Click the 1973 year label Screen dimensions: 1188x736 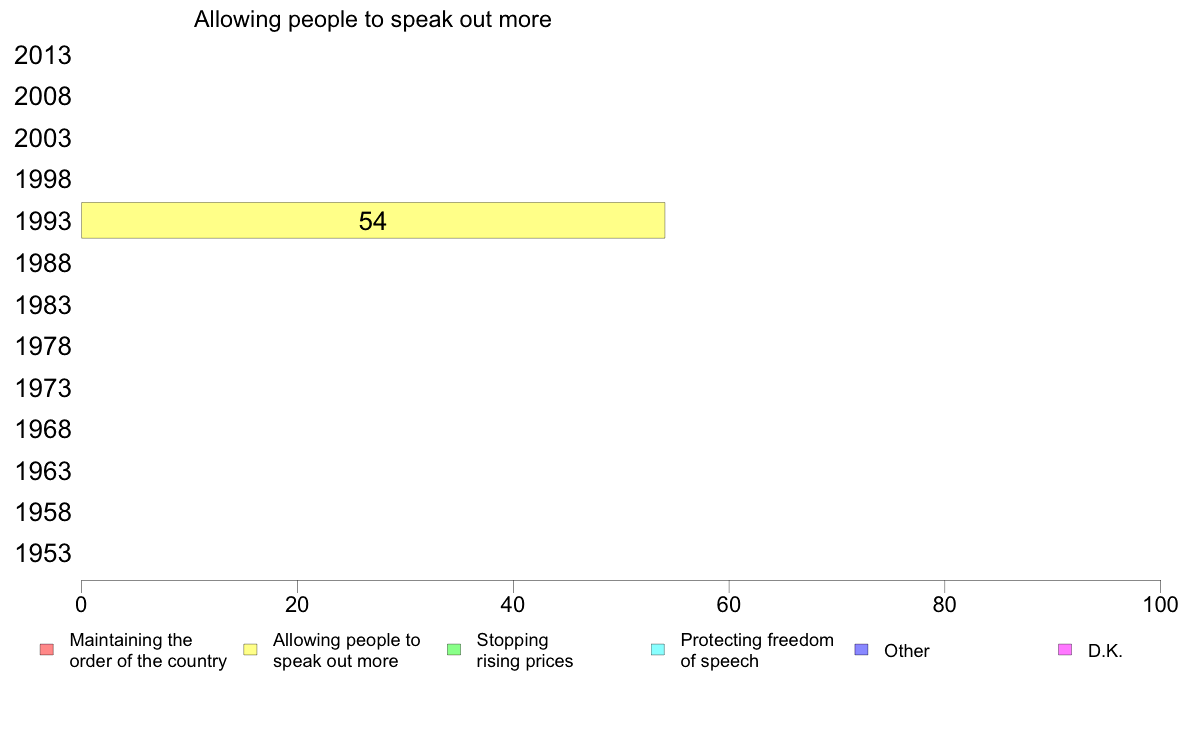[43, 388]
